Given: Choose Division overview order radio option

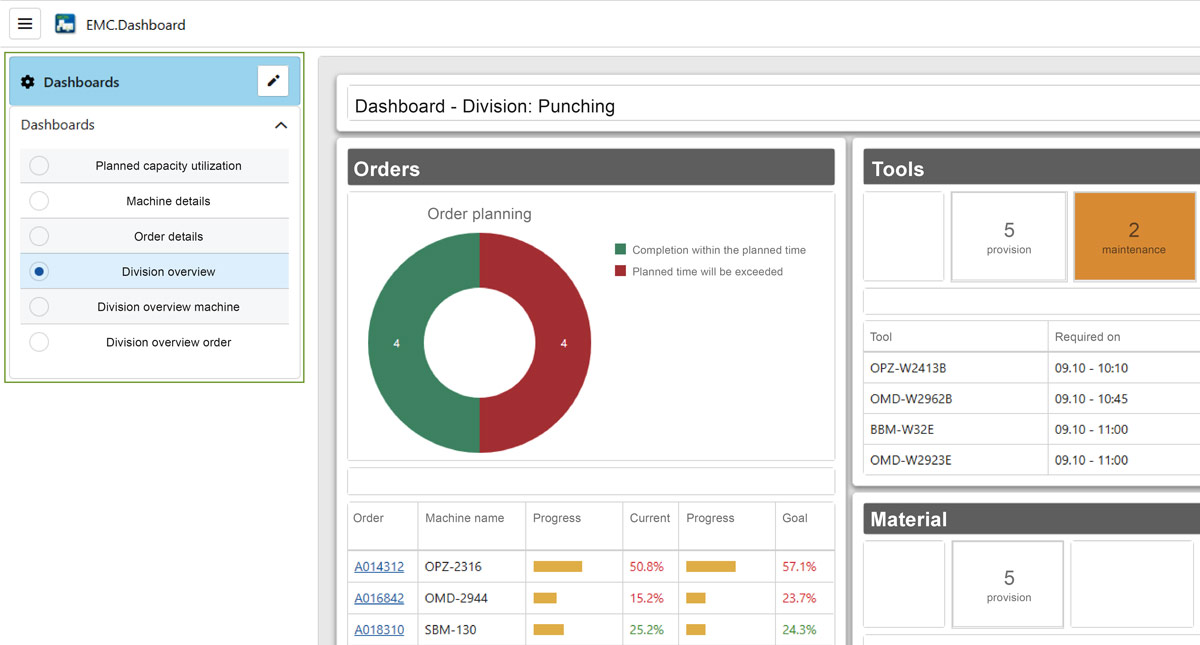Looking at the screenshot, I should coord(39,342).
